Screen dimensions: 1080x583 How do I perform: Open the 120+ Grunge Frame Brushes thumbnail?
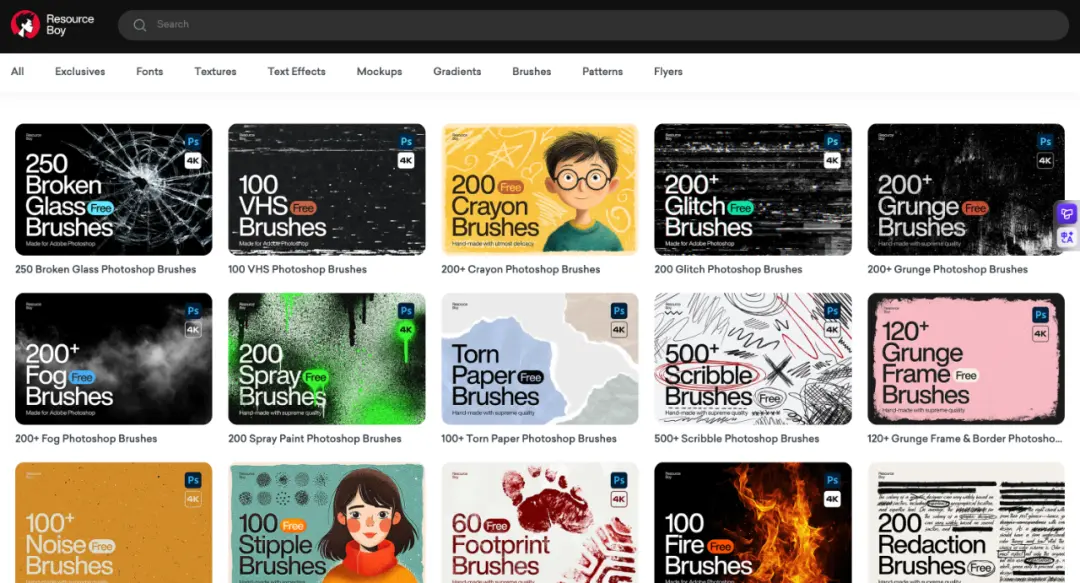click(966, 359)
